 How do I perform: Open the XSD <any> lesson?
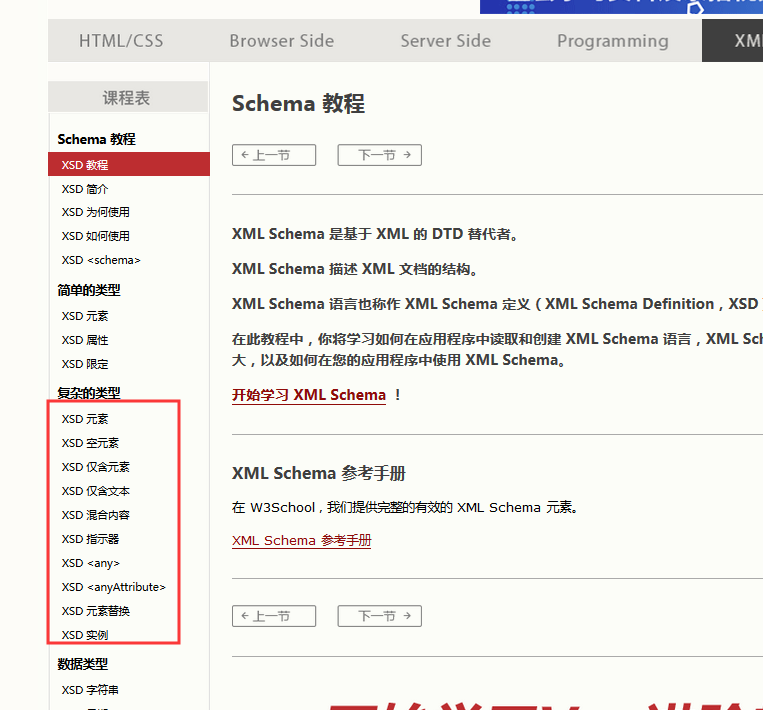[91, 563]
